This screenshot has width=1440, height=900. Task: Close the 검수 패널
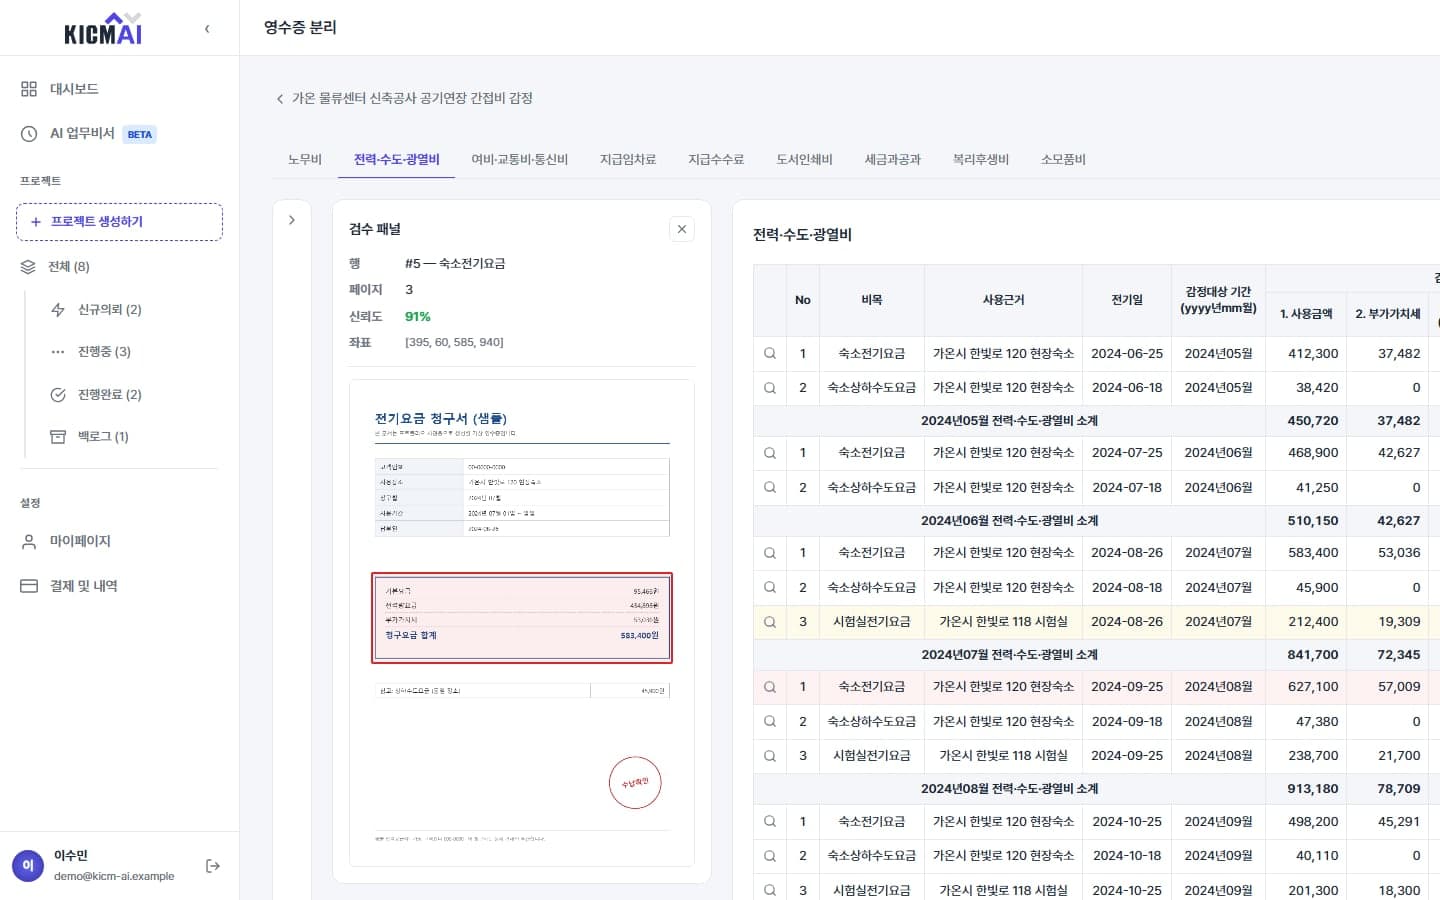click(x=682, y=229)
